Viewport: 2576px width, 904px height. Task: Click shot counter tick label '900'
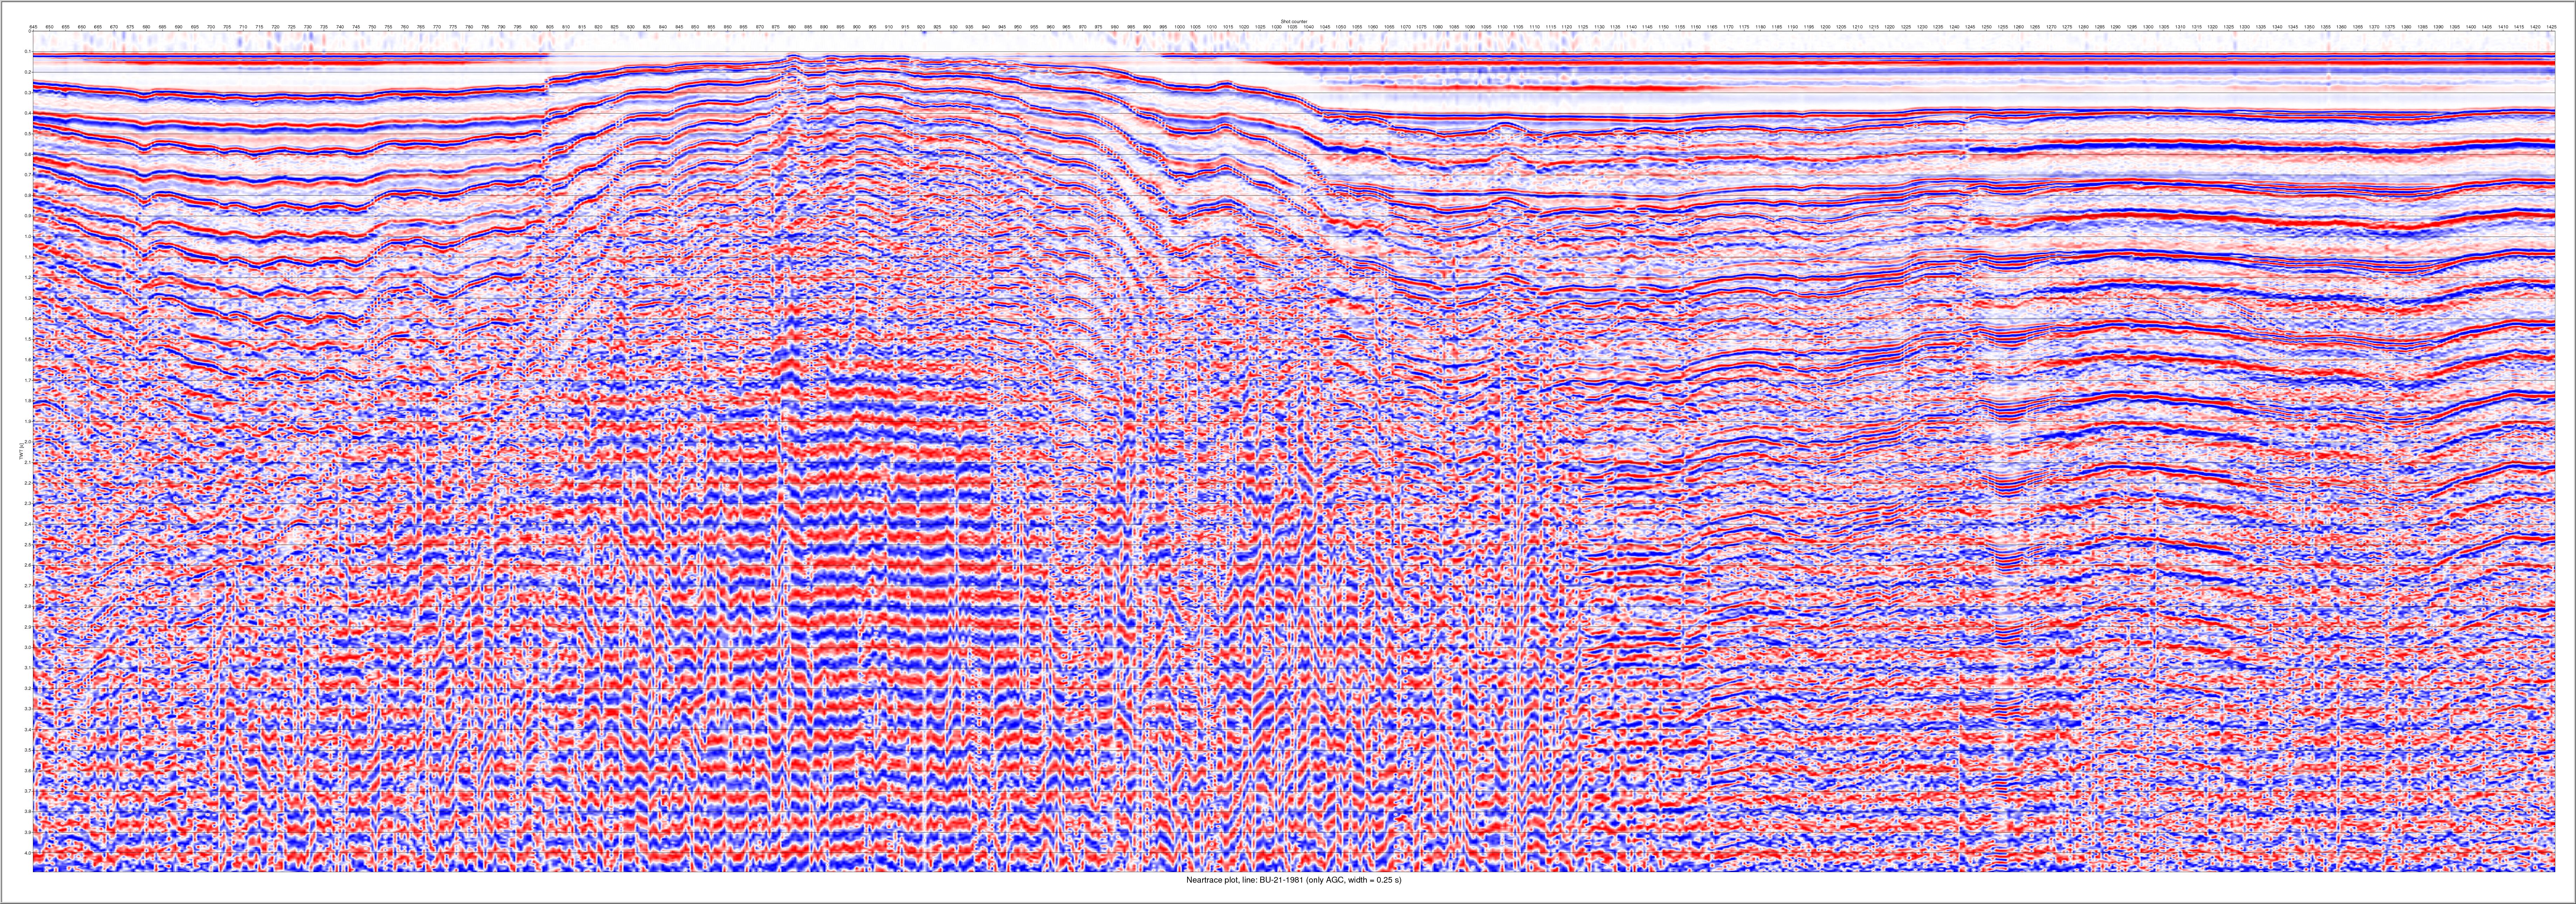click(x=857, y=27)
